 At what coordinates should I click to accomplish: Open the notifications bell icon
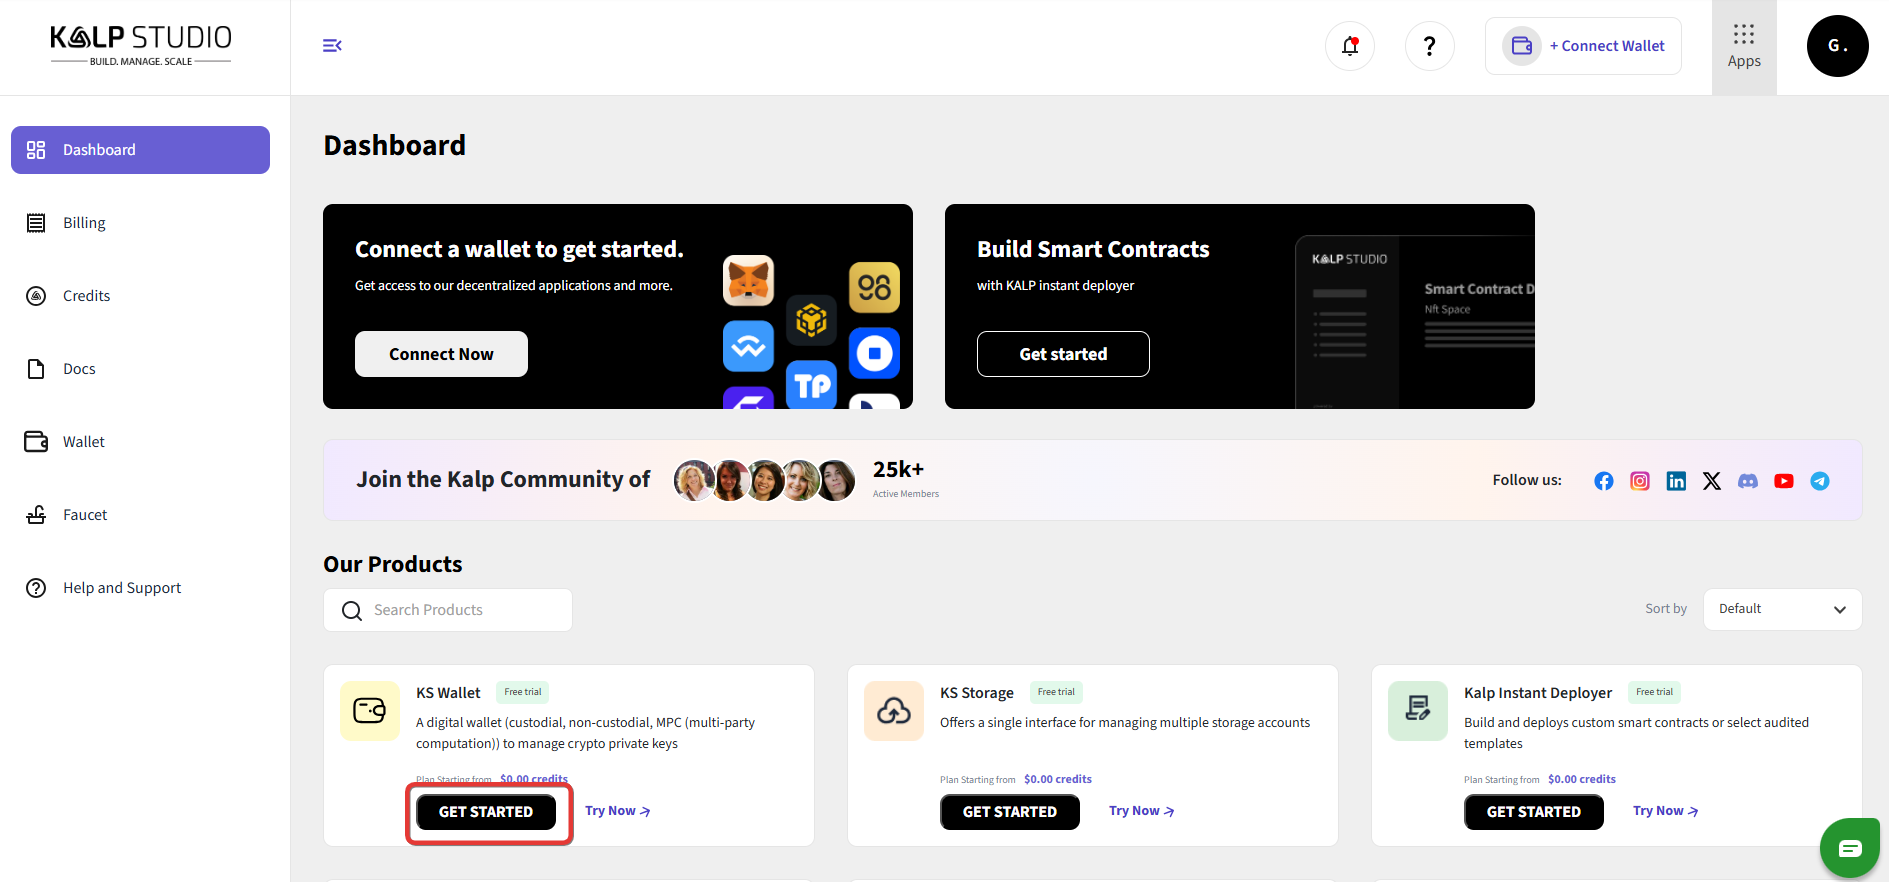point(1349,46)
